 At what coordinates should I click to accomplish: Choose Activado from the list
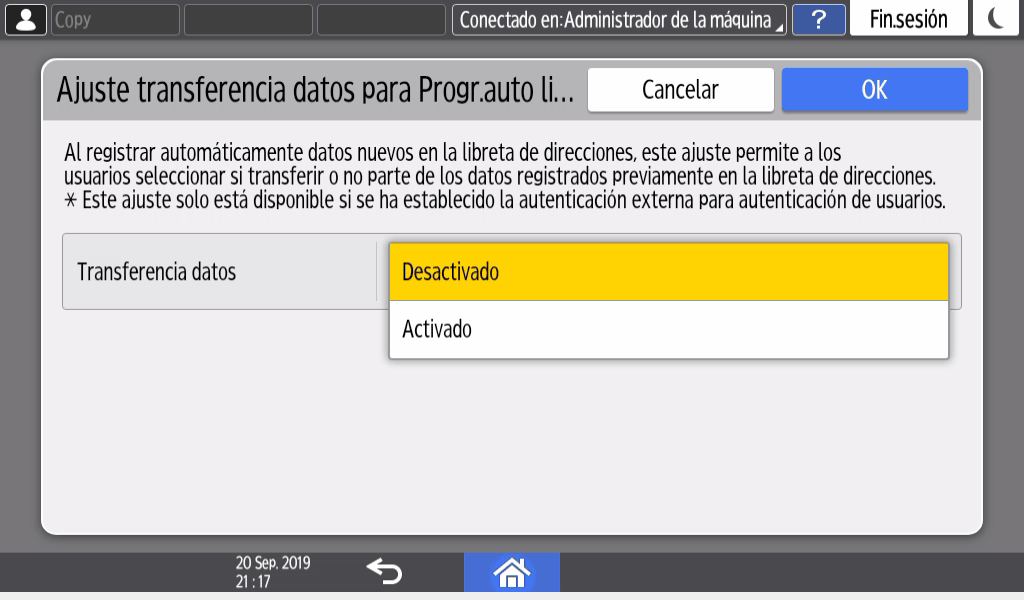(668, 330)
